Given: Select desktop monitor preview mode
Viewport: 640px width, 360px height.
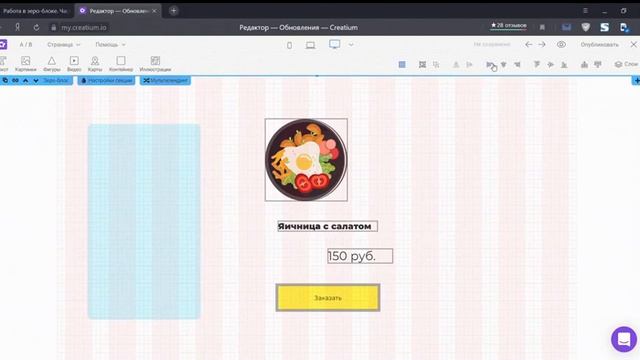Looking at the screenshot, I should coord(335,44).
